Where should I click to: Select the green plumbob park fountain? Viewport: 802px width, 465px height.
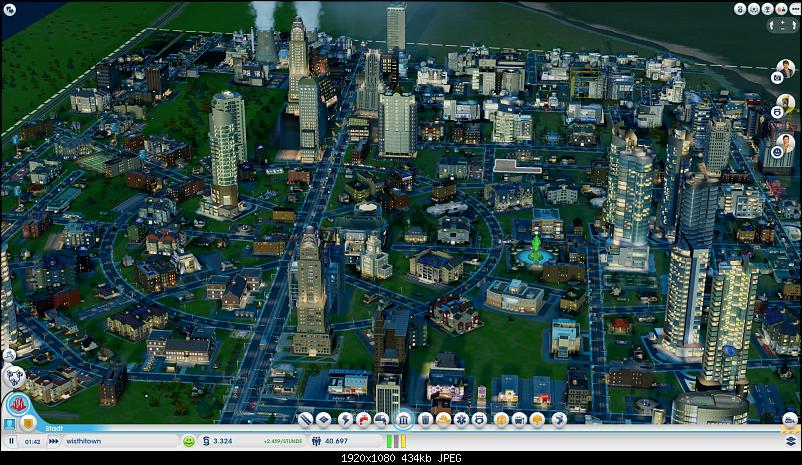click(x=535, y=249)
